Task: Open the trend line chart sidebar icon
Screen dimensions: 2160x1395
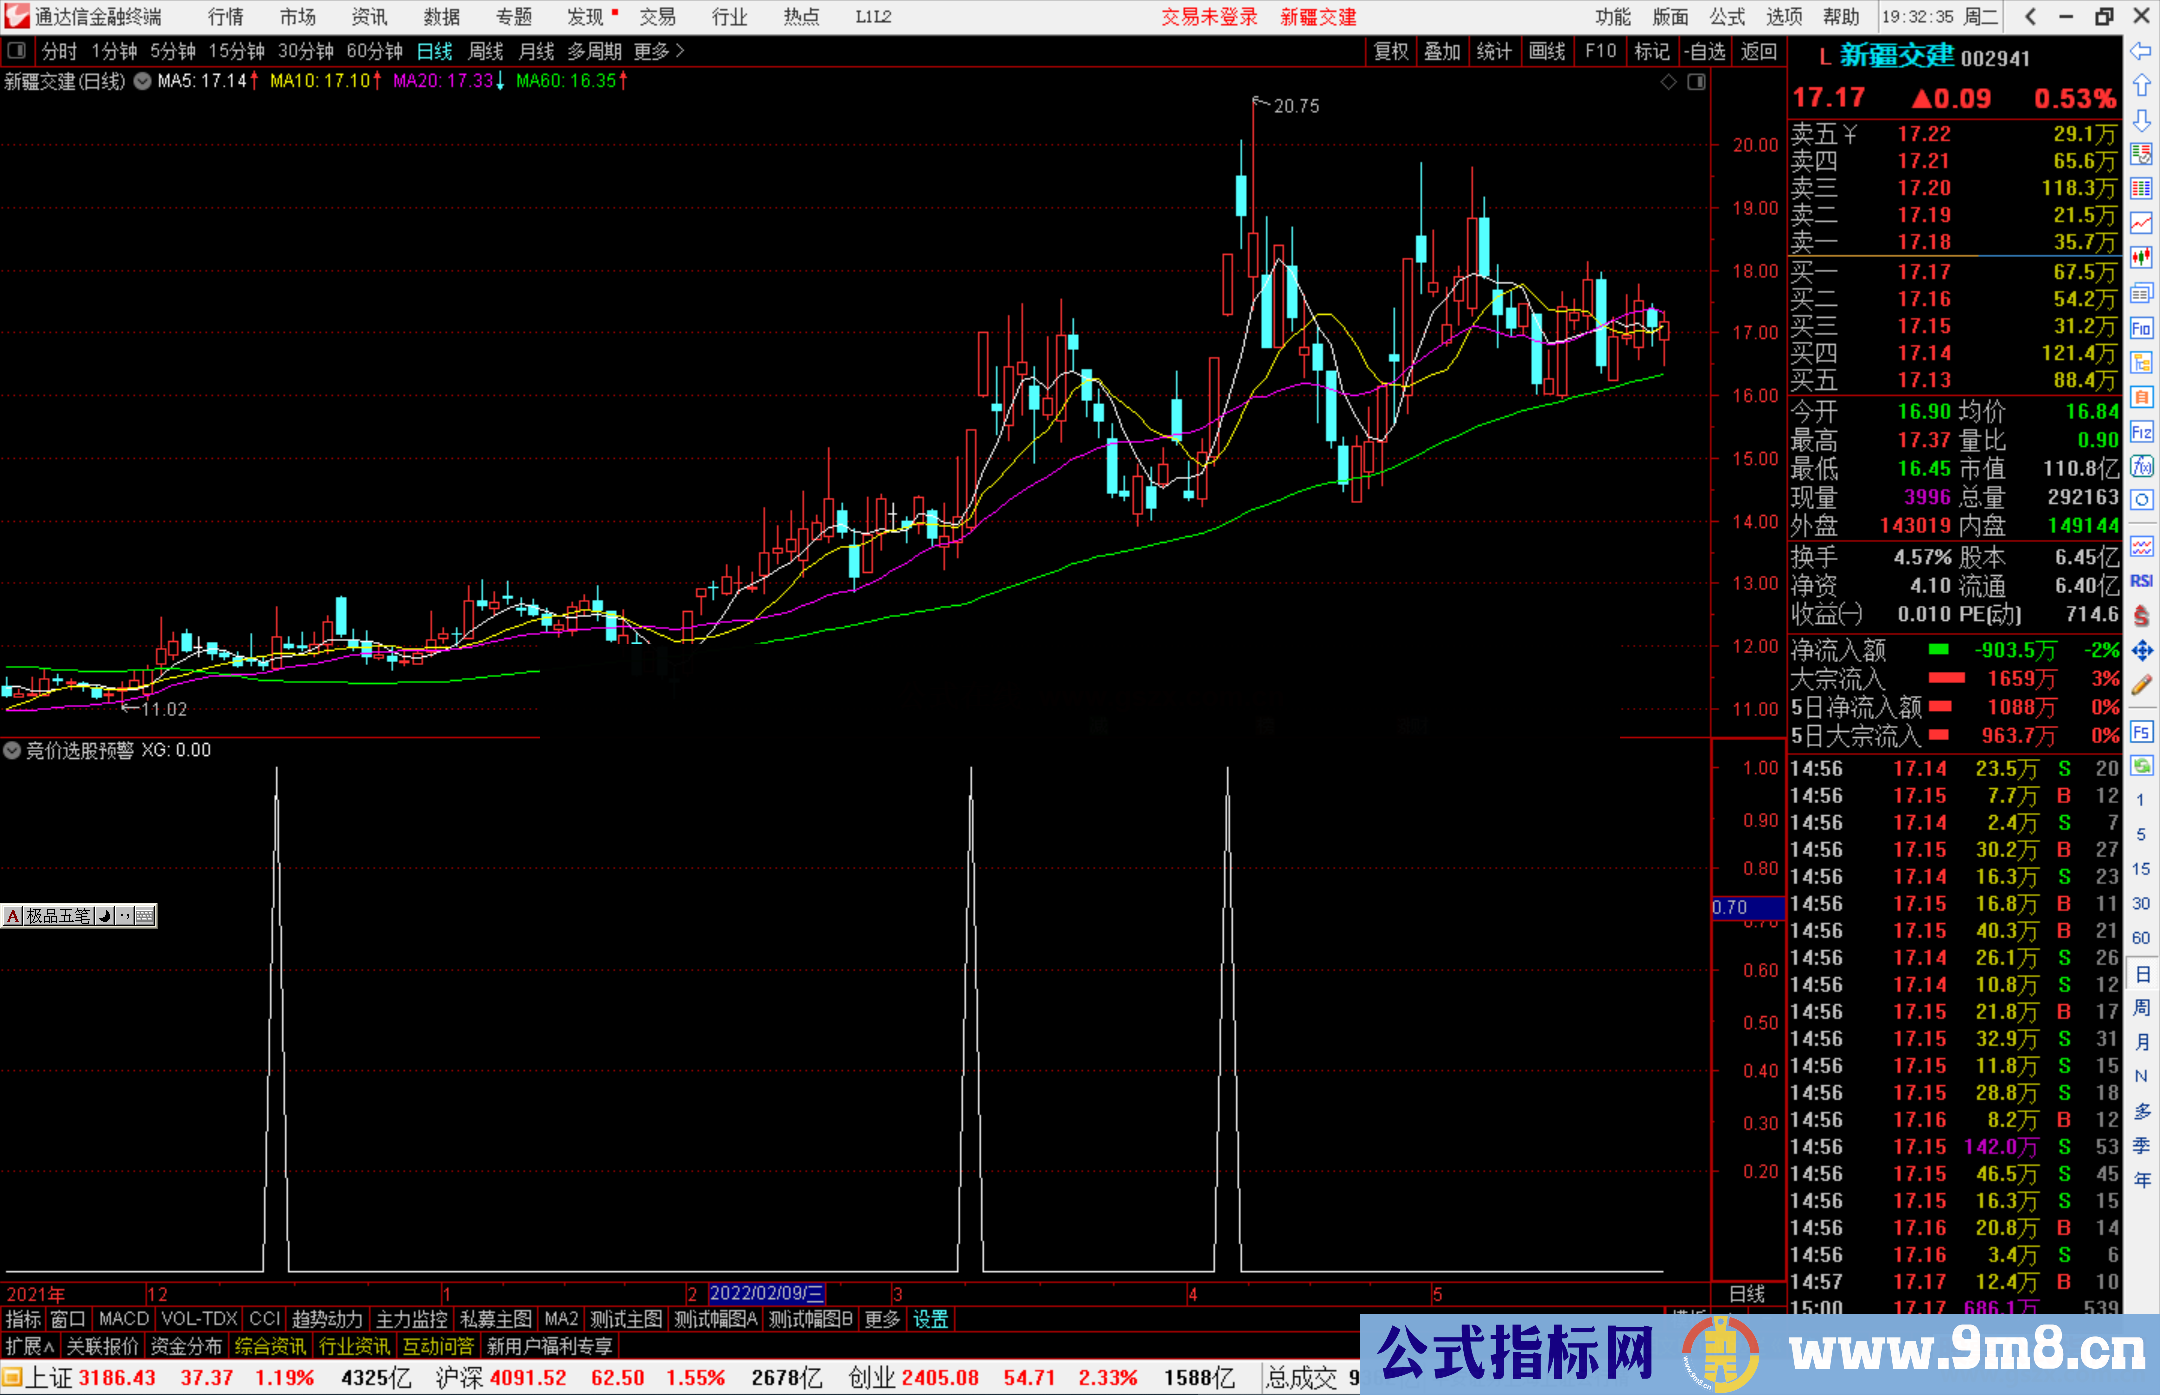Action: tap(2141, 224)
